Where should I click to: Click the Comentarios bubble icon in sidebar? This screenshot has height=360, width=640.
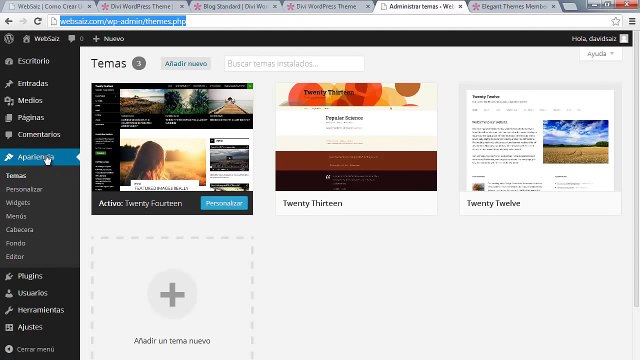tap(9, 135)
